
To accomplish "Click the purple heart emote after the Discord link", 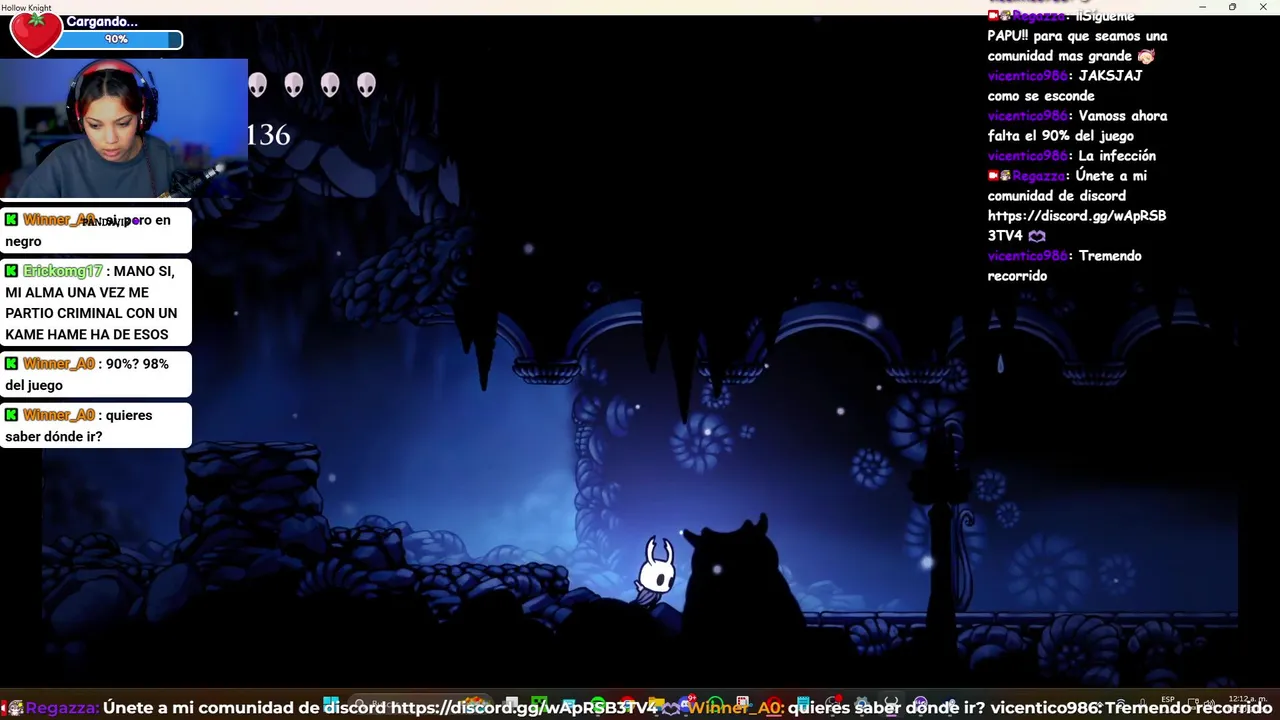I will [x=1037, y=236].
